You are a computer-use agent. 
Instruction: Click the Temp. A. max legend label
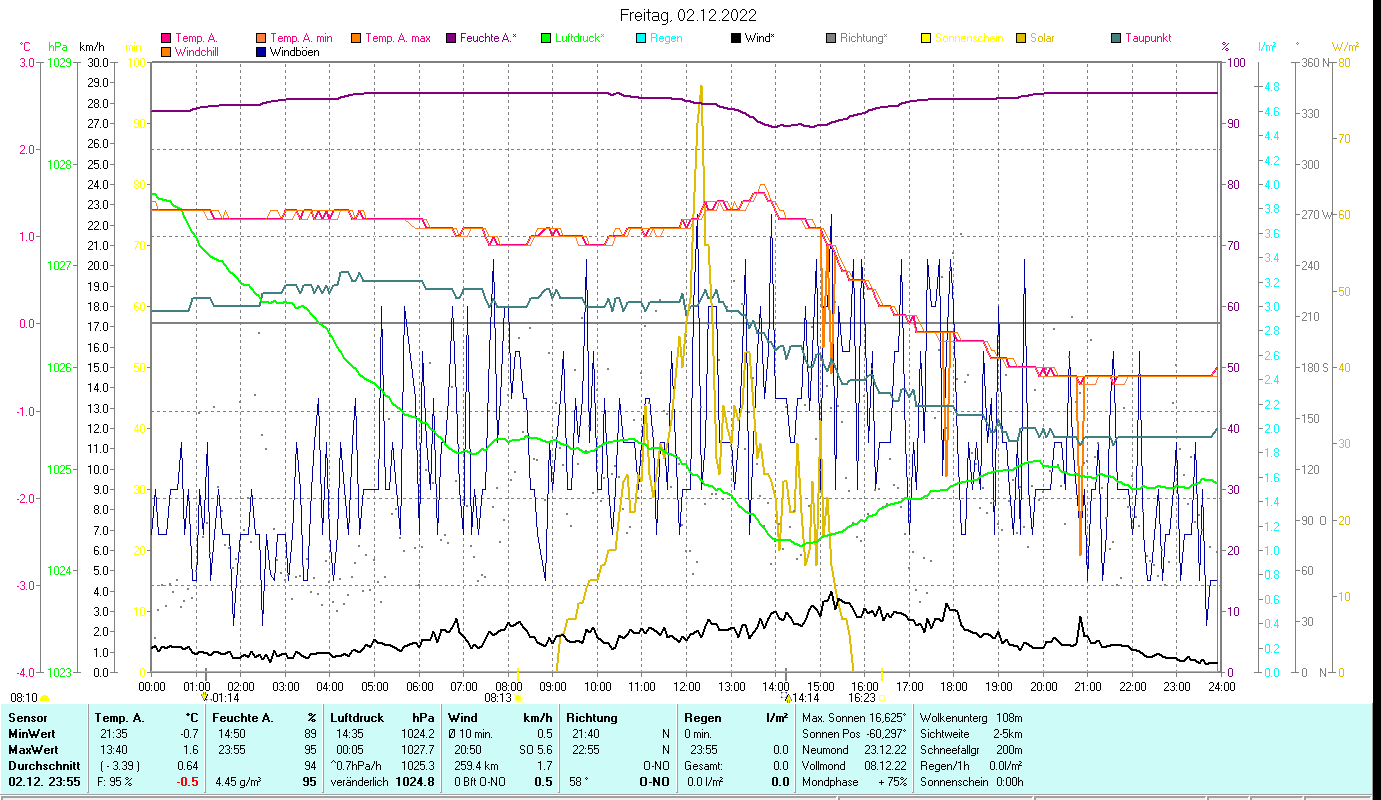[x=397, y=39]
